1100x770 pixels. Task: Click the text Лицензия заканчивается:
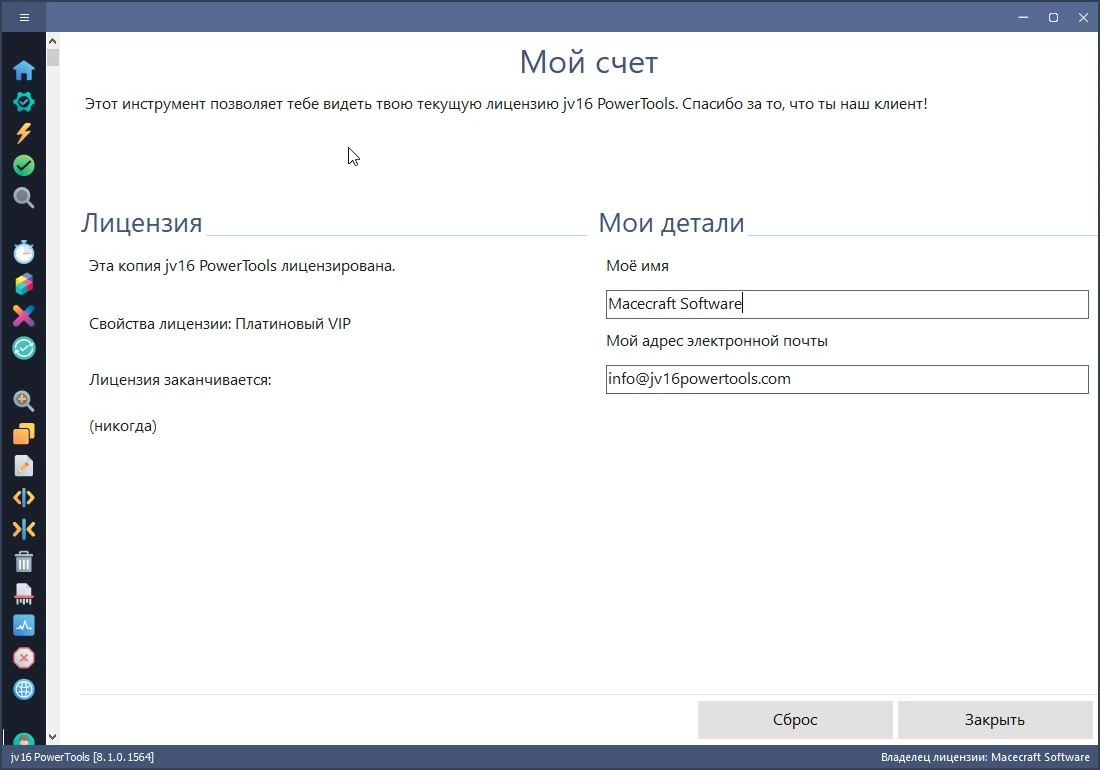[180, 380]
